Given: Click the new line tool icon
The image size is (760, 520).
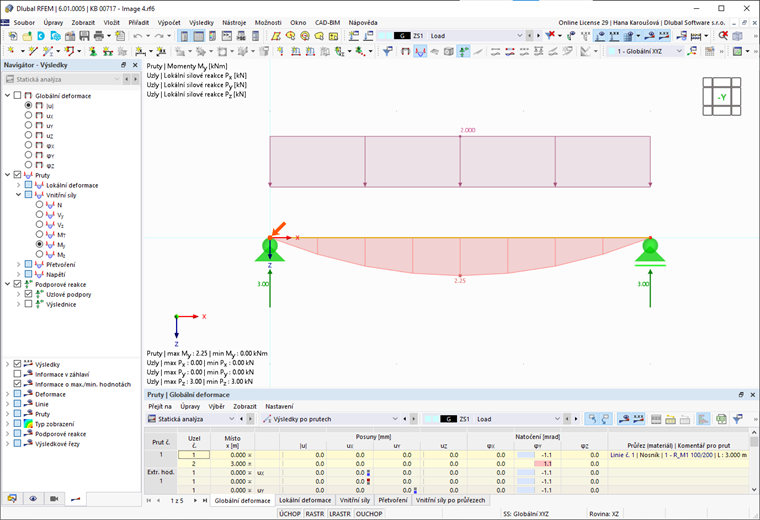Looking at the screenshot, I should 32,51.
